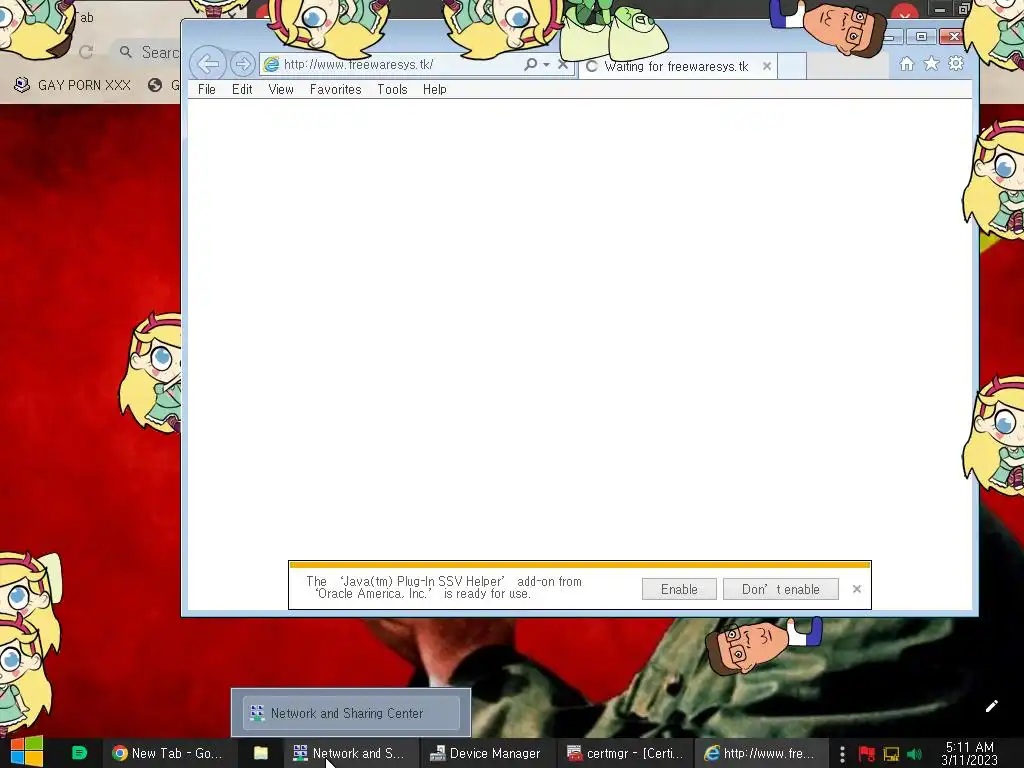The height and width of the screenshot is (768, 1024).
Task: Stop loading with address bar X button
Action: pos(562,64)
